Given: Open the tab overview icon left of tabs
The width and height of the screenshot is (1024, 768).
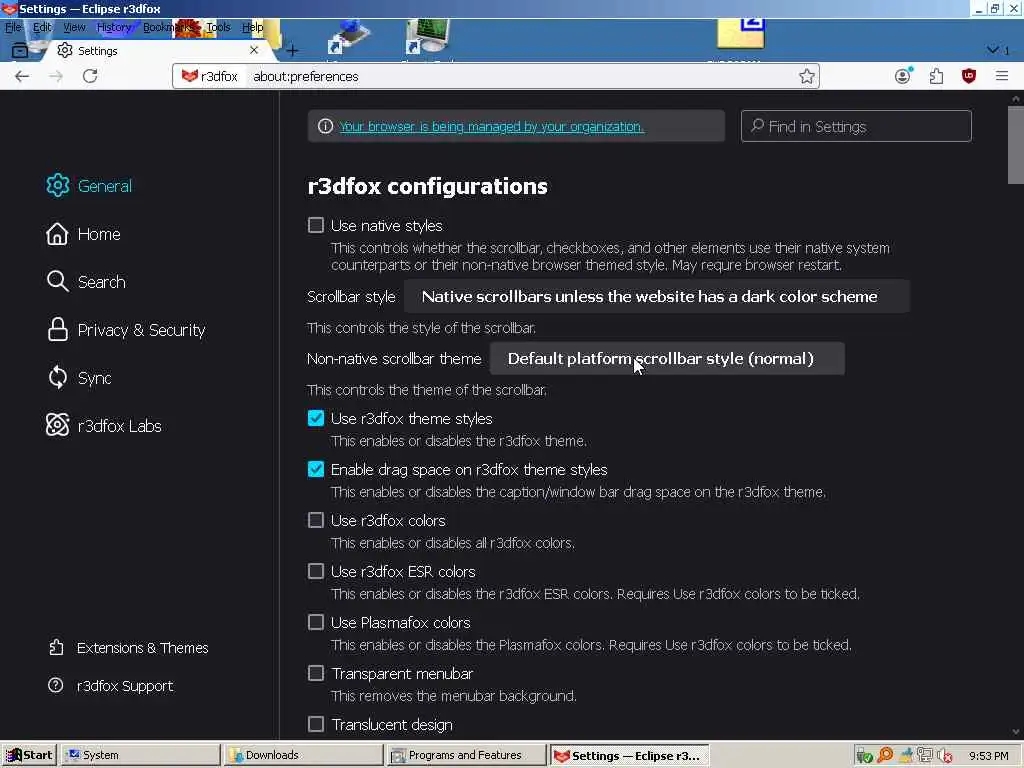Looking at the screenshot, I should coord(20,50).
